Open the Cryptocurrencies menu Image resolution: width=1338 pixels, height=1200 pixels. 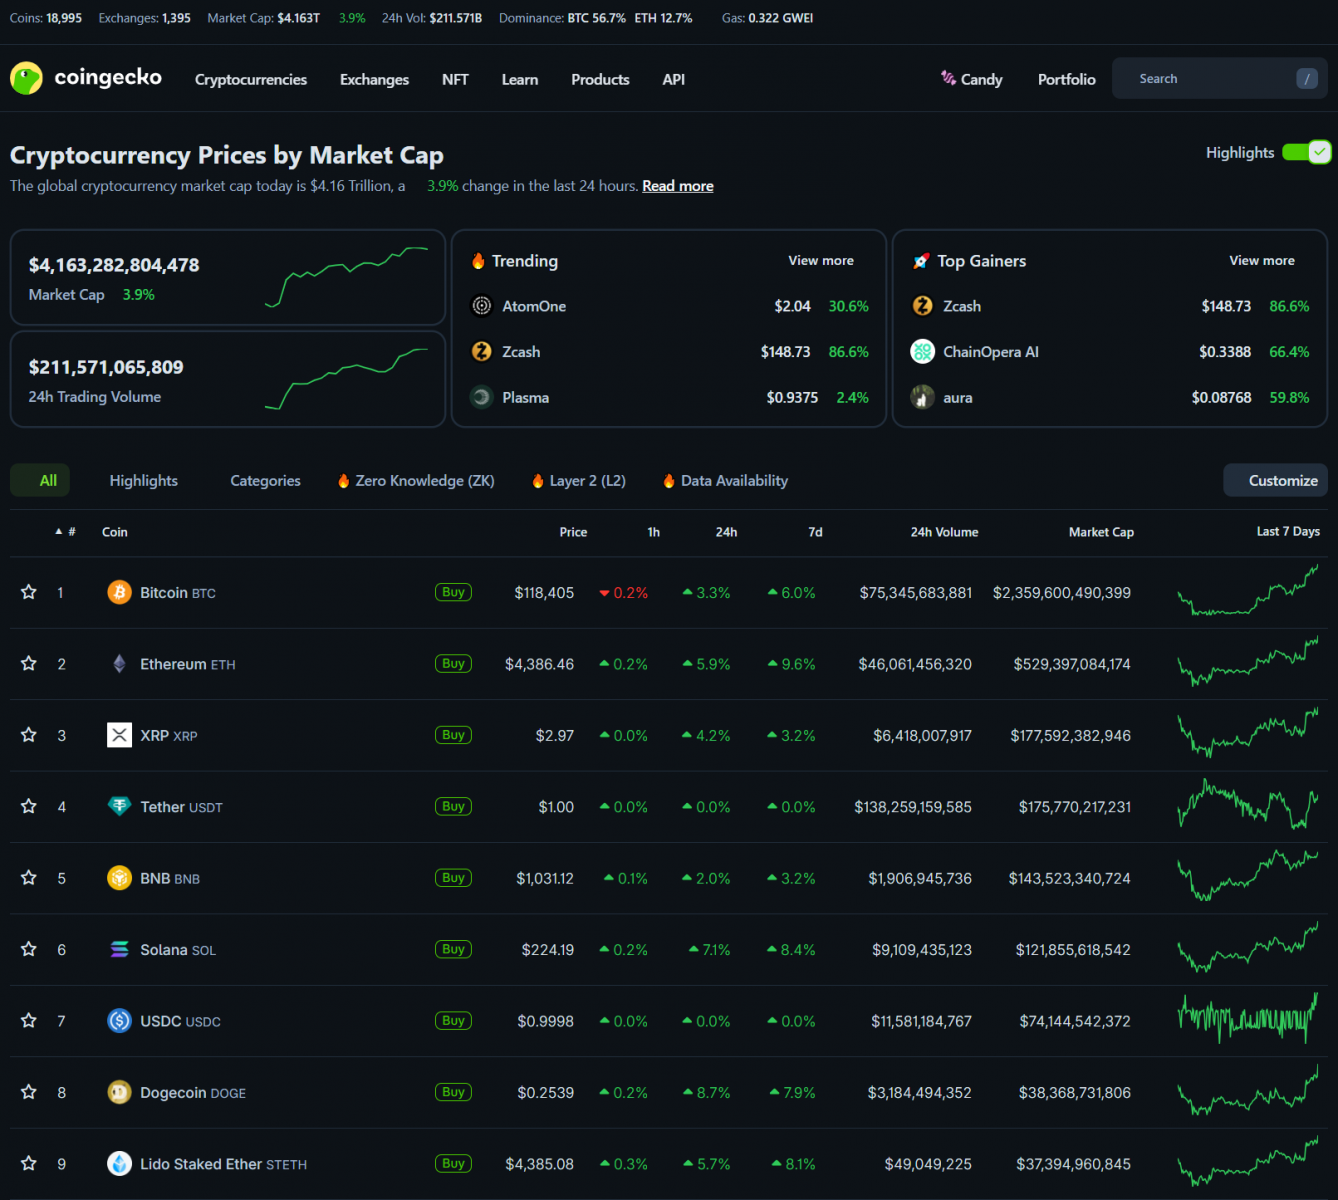pos(251,80)
